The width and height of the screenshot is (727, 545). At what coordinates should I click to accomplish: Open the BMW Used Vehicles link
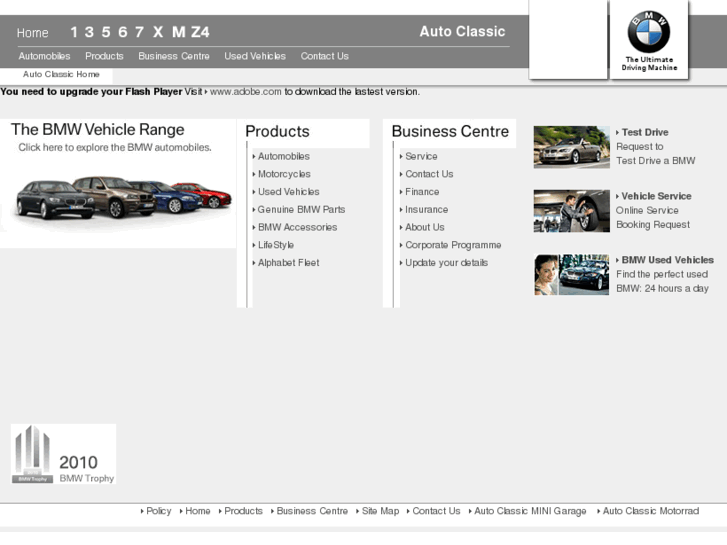(668, 260)
